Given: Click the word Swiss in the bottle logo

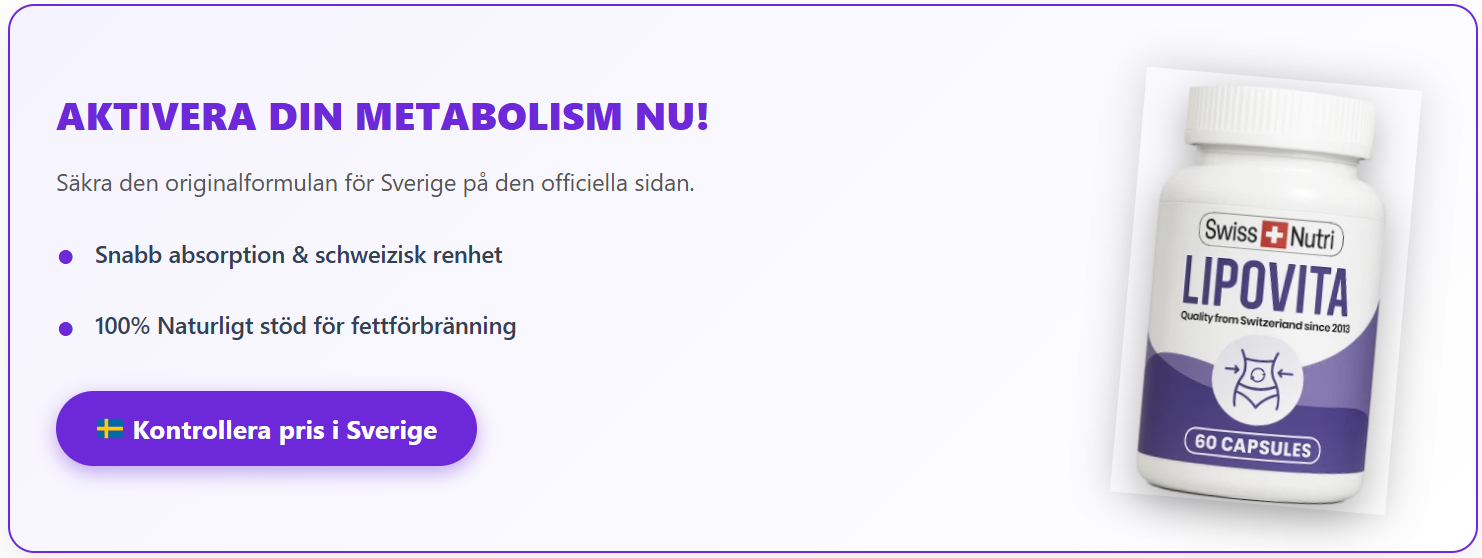Looking at the screenshot, I should pos(1230,232).
